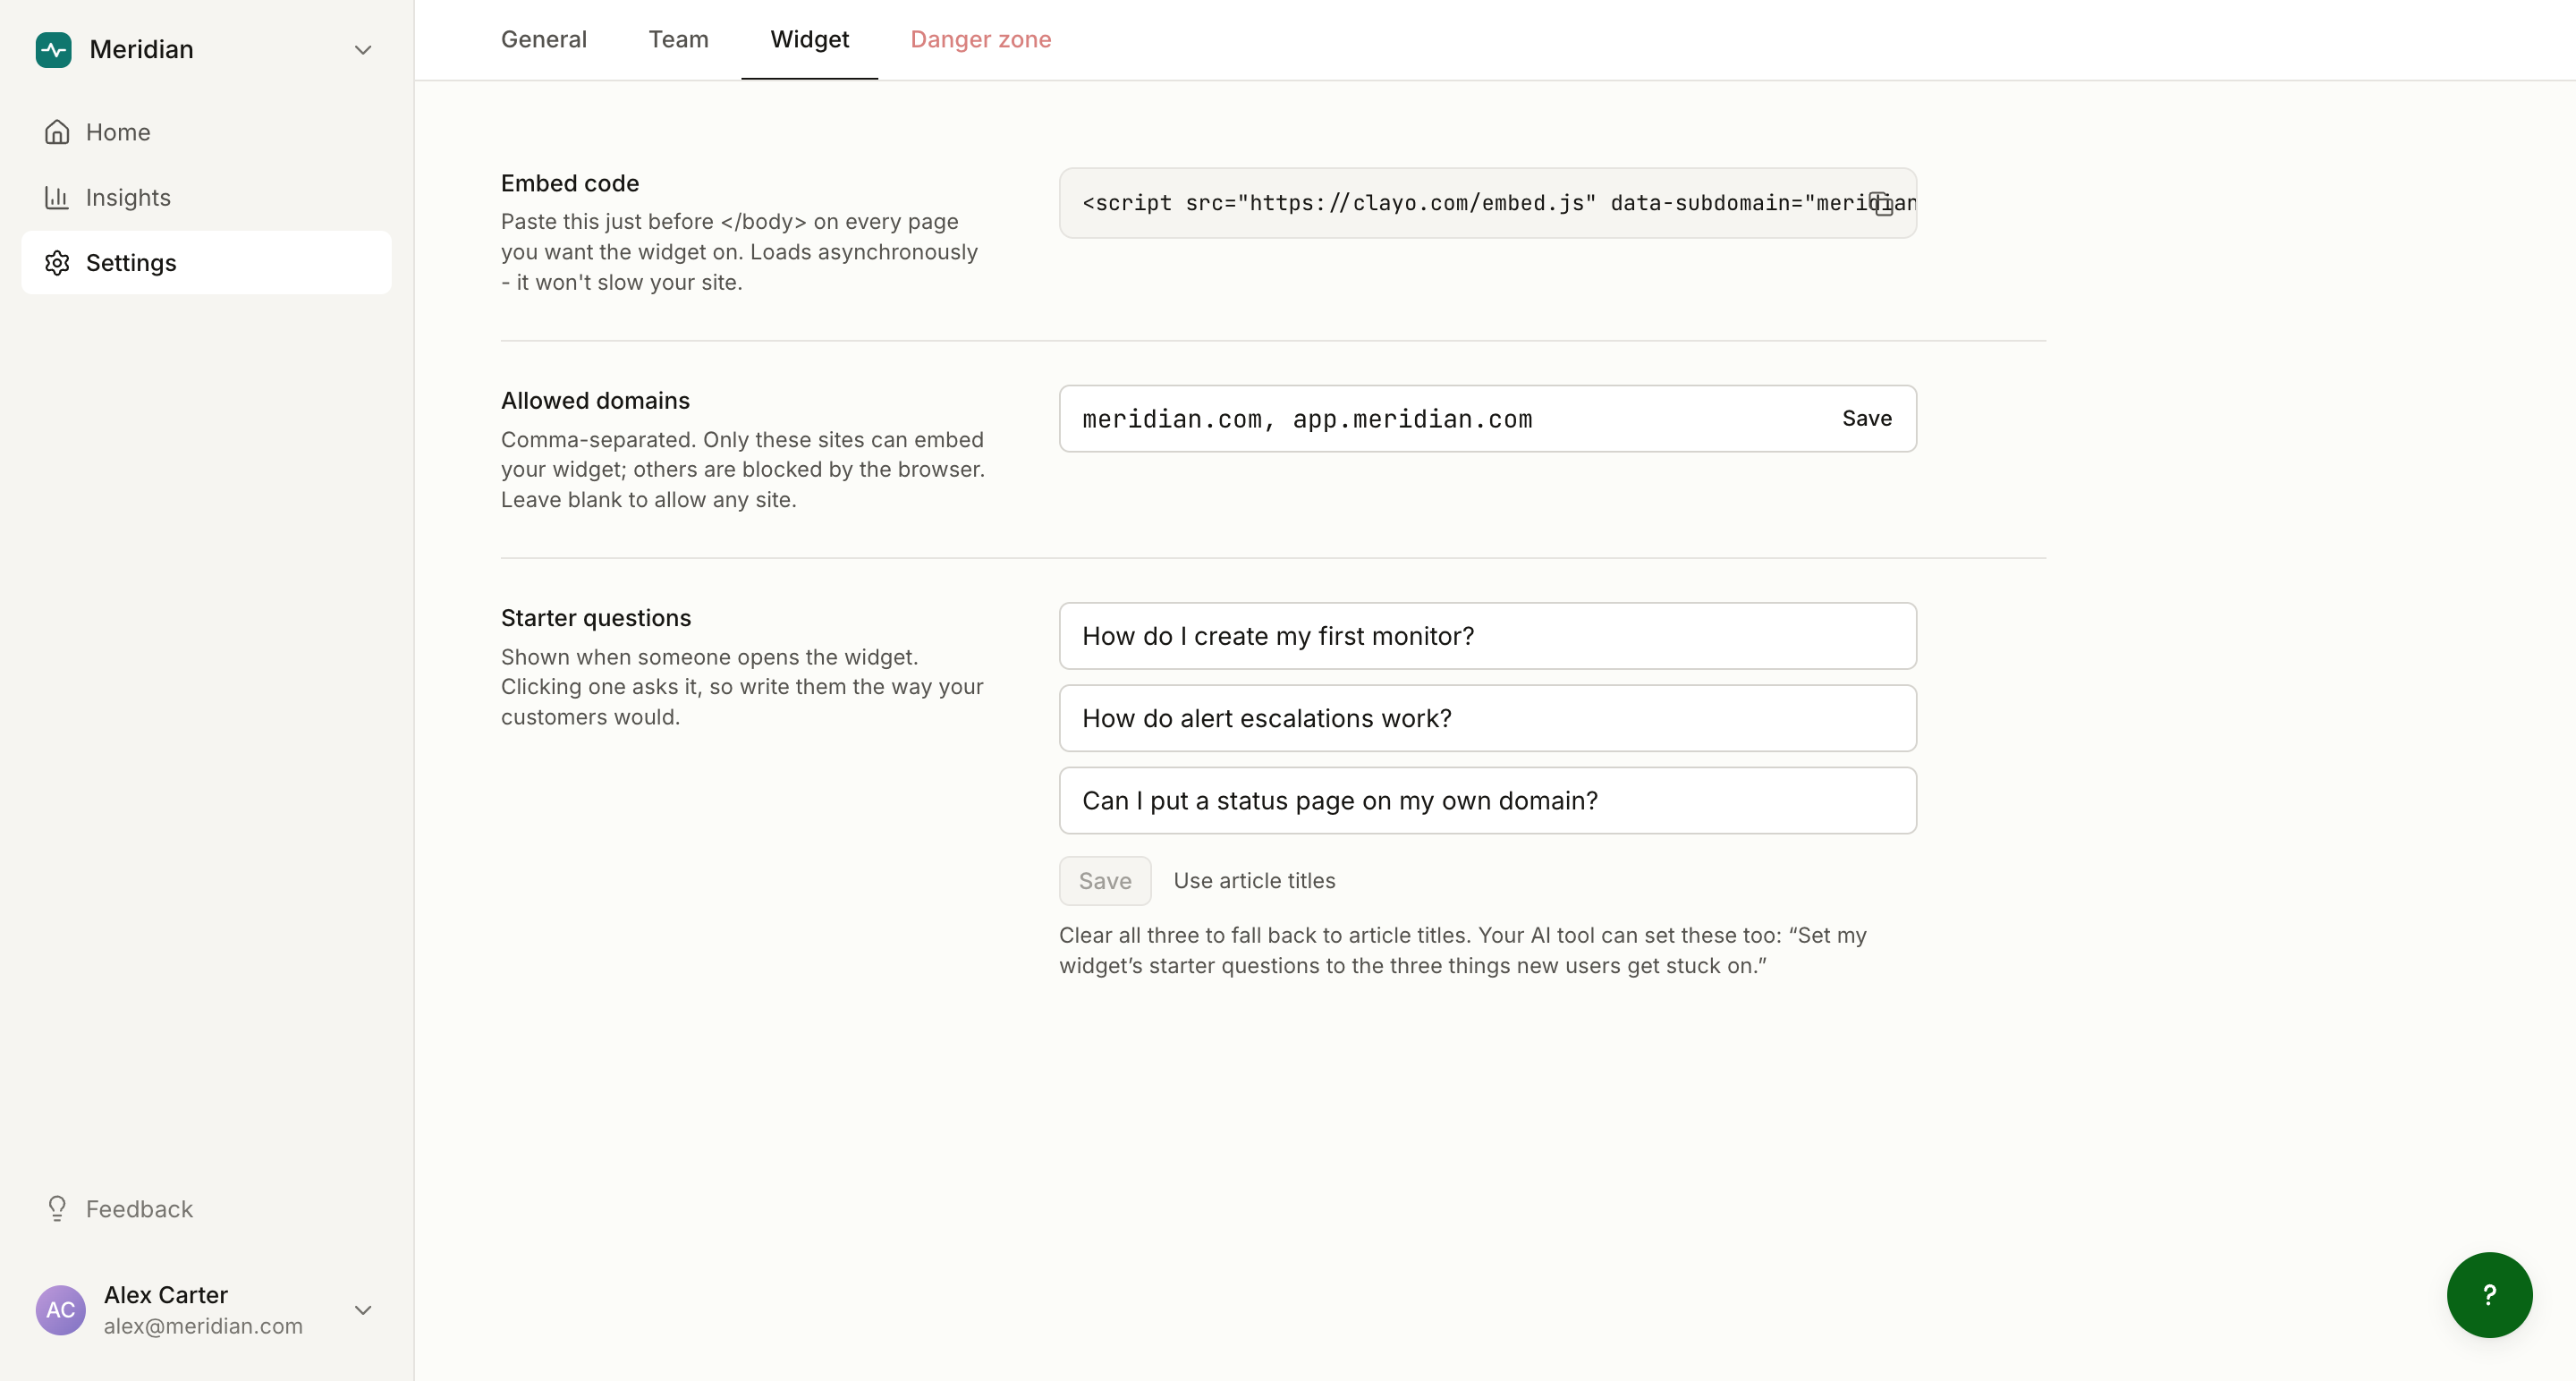The width and height of the screenshot is (2576, 1381).
Task: Click the 'Comma-separated. Only these sites' description
Action: [x=743, y=470]
